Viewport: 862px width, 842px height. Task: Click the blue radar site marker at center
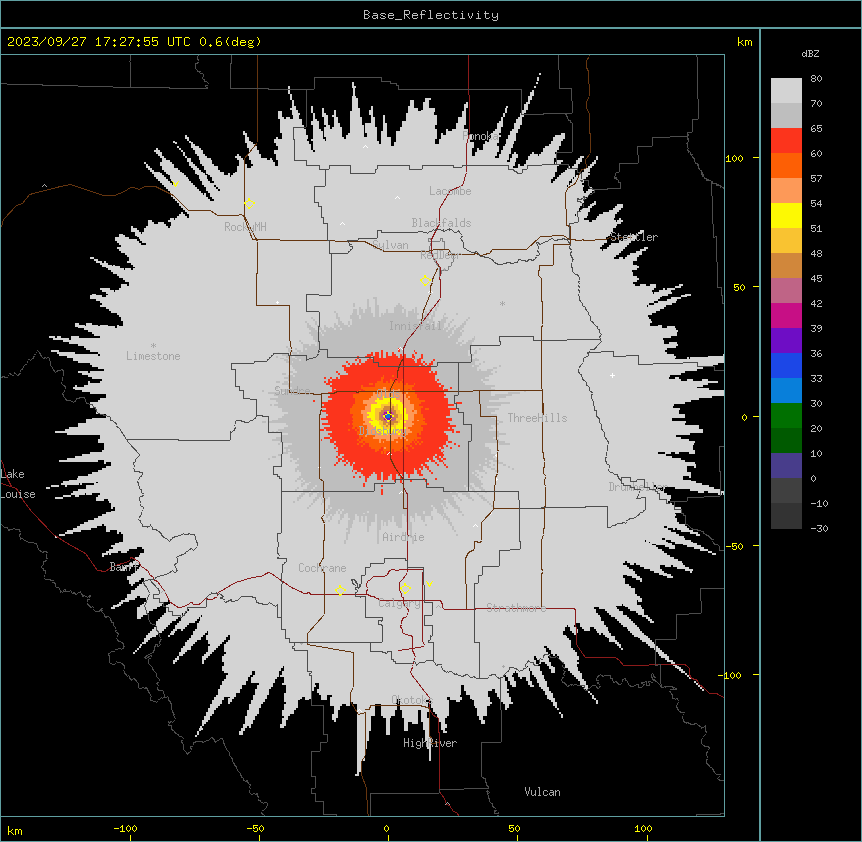tap(388, 417)
